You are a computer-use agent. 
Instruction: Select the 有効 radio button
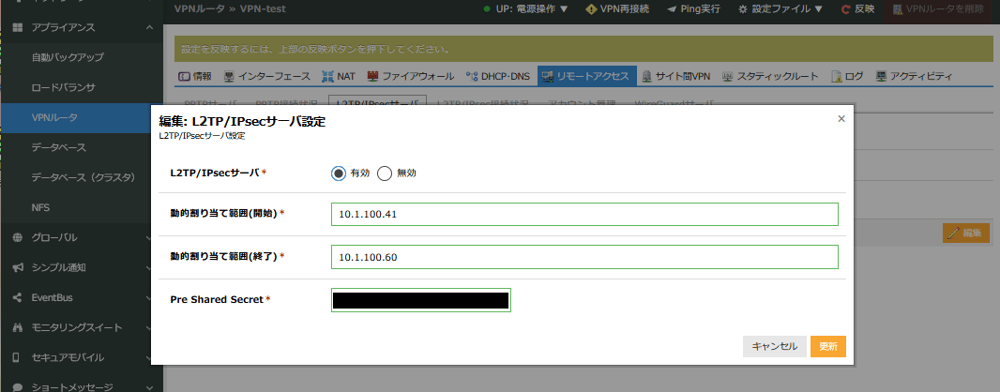338,173
